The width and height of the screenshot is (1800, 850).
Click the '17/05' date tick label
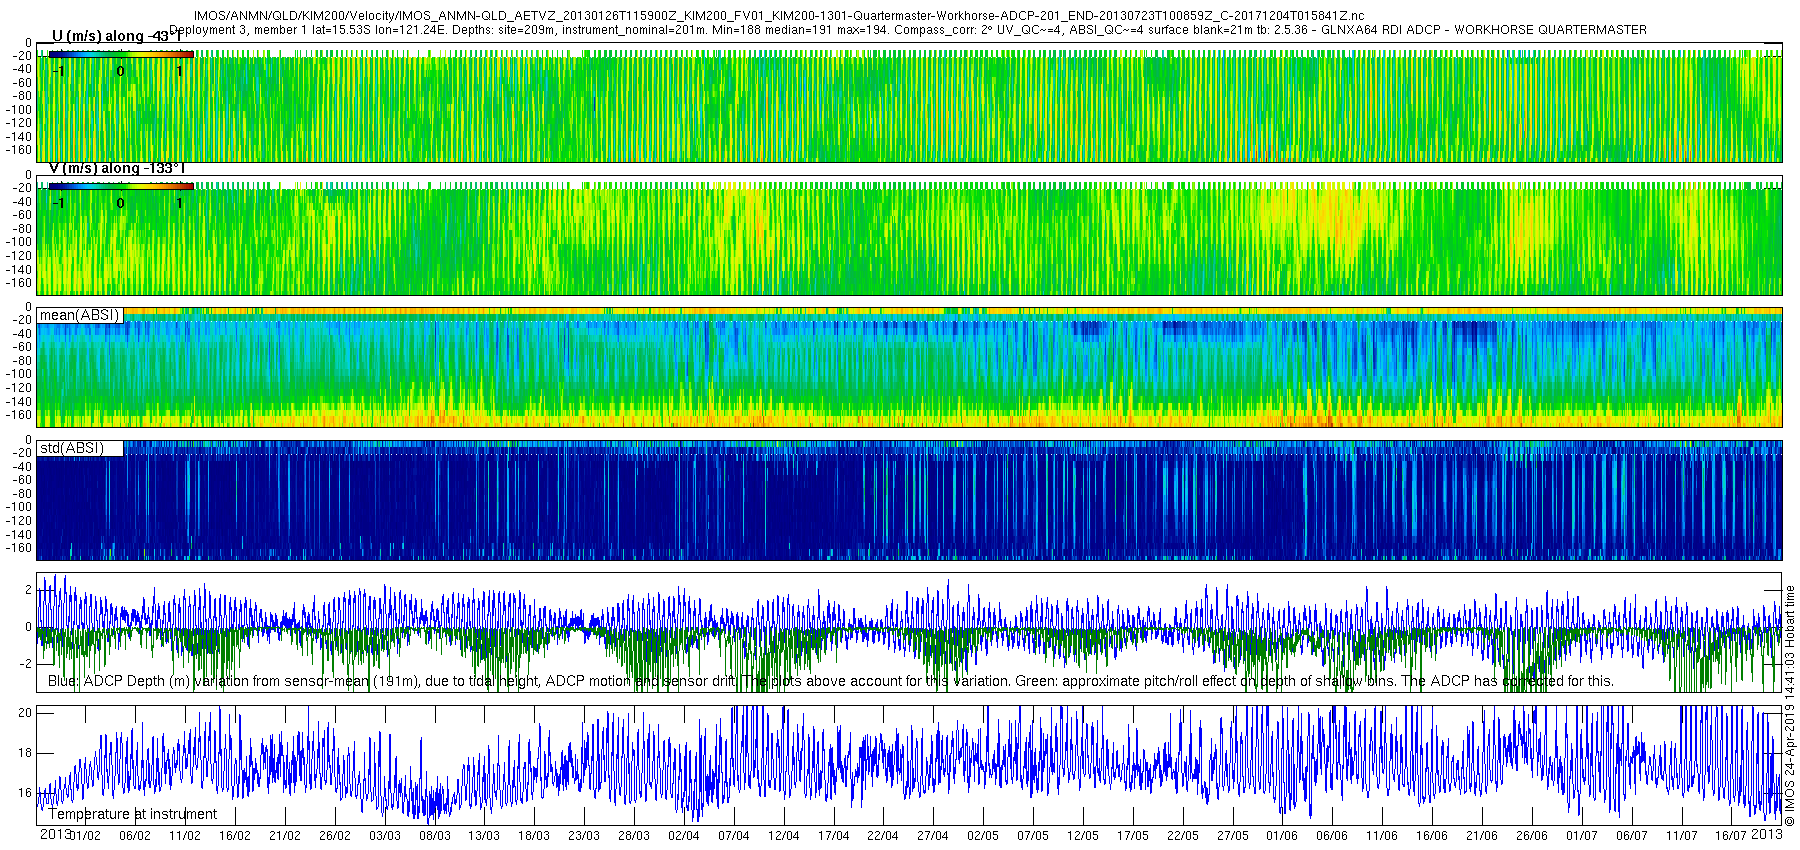coord(1133,836)
